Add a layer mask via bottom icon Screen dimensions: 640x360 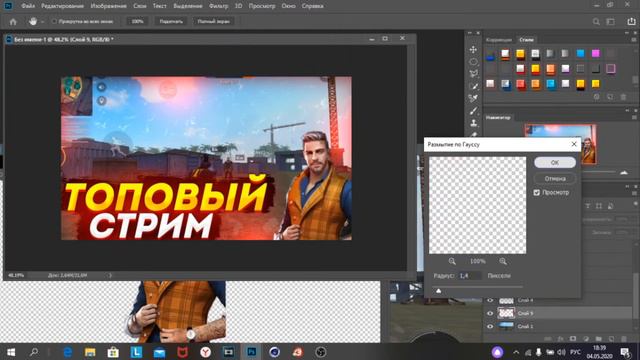pos(573,339)
